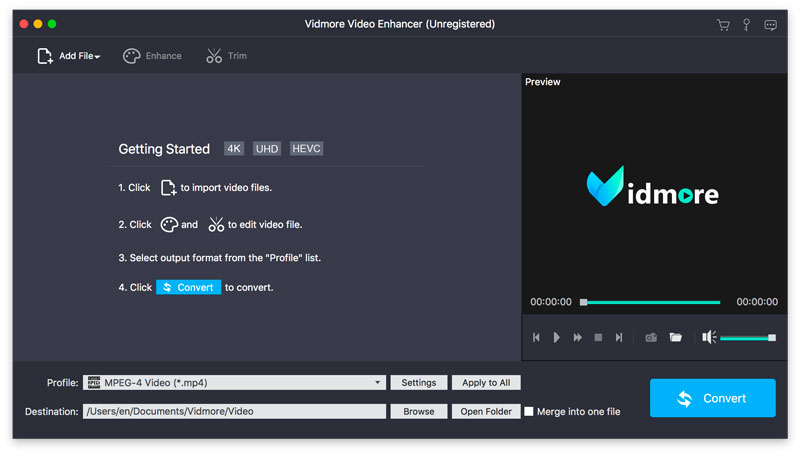Click the MPEG-4 profile format icon
This screenshot has height=454, width=800.
(94, 383)
